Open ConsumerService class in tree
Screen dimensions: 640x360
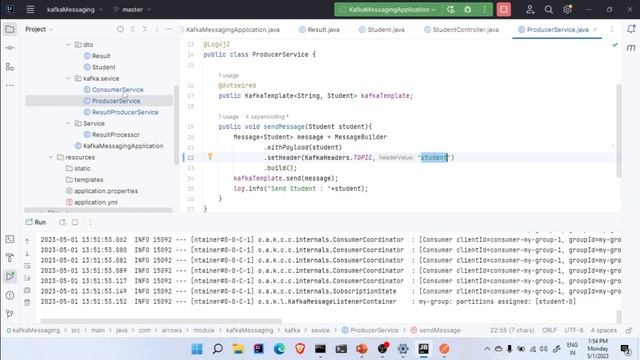[x=118, y=89]
